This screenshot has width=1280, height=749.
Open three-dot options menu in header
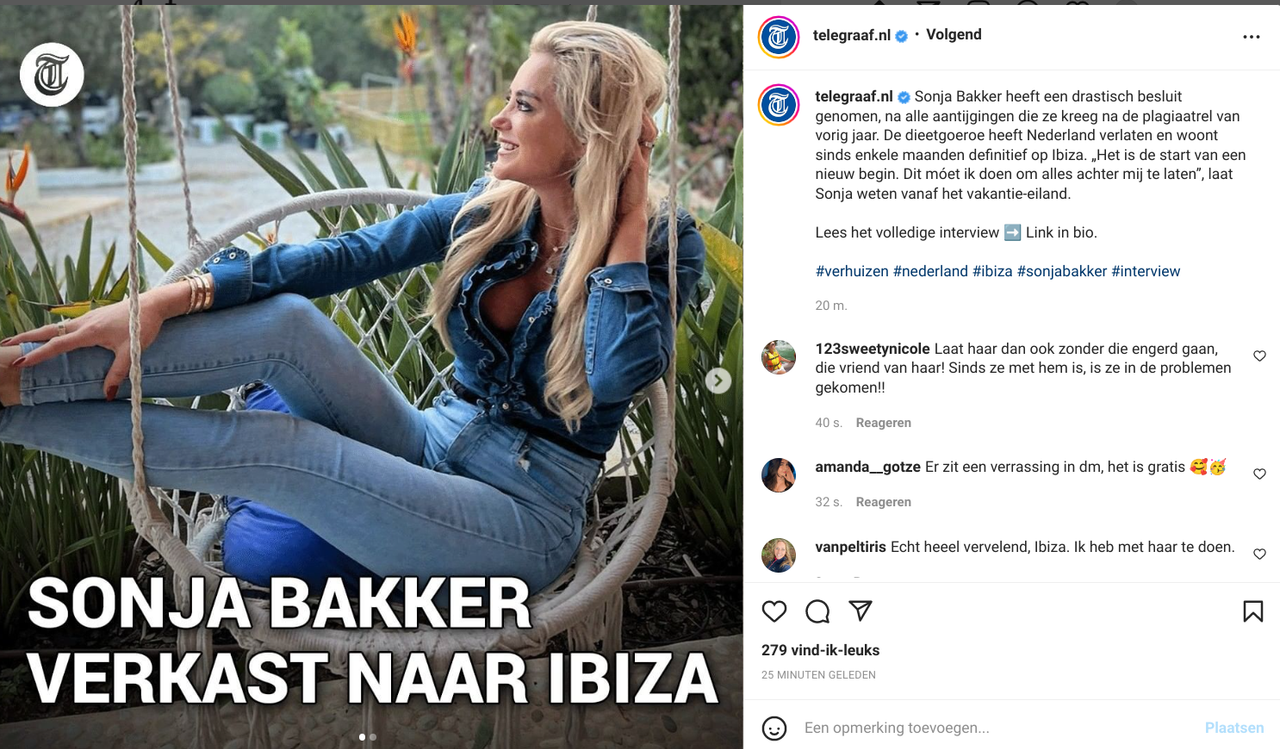(x=1251, y=37)
